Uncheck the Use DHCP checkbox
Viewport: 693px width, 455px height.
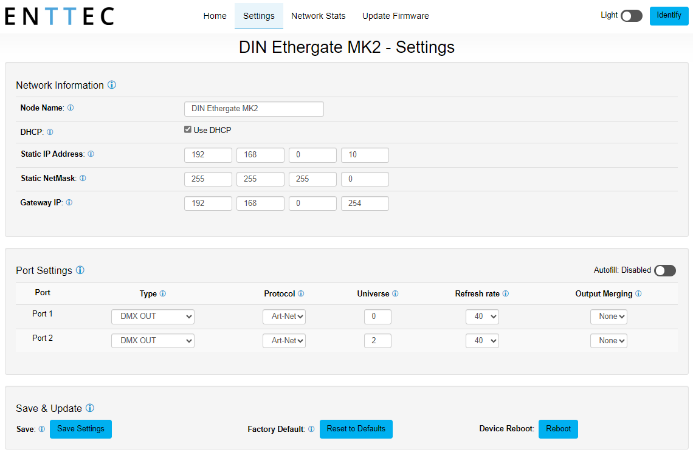point(188,130)
